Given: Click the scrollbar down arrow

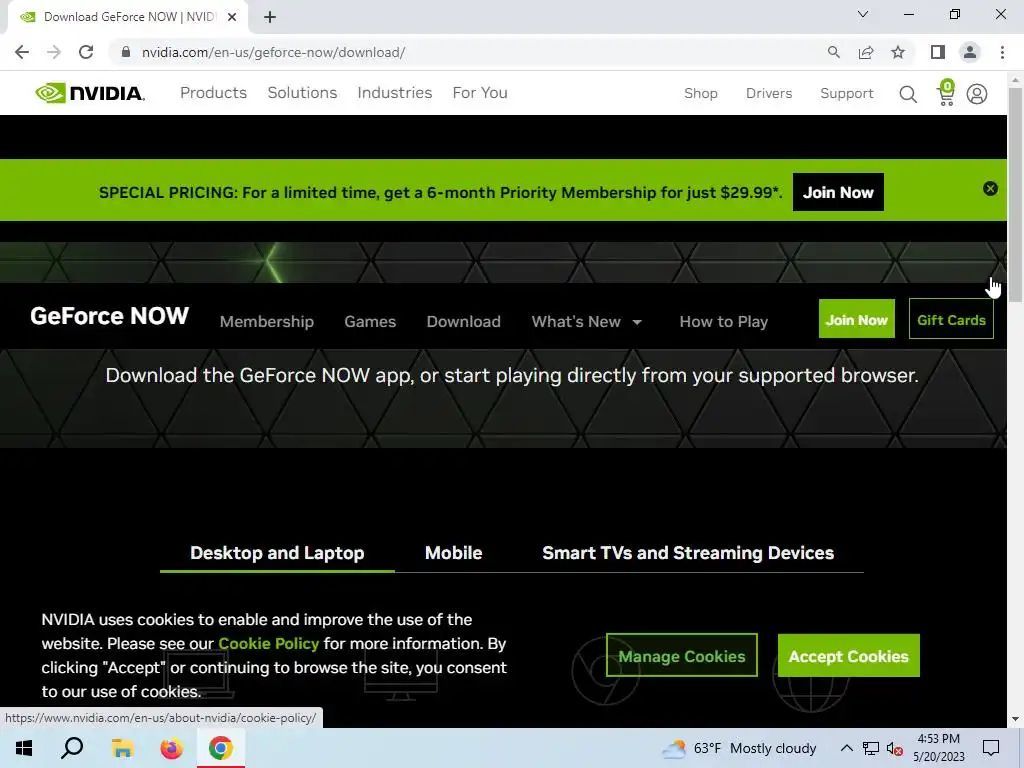Looking at the screenshot, I should (x=1016, y=720).
